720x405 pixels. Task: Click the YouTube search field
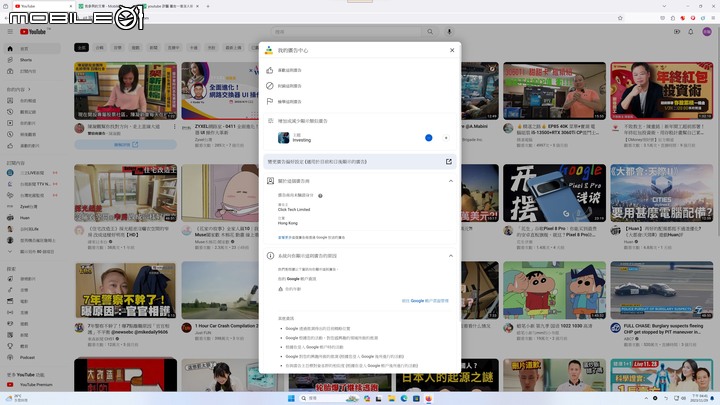point(346,32)
